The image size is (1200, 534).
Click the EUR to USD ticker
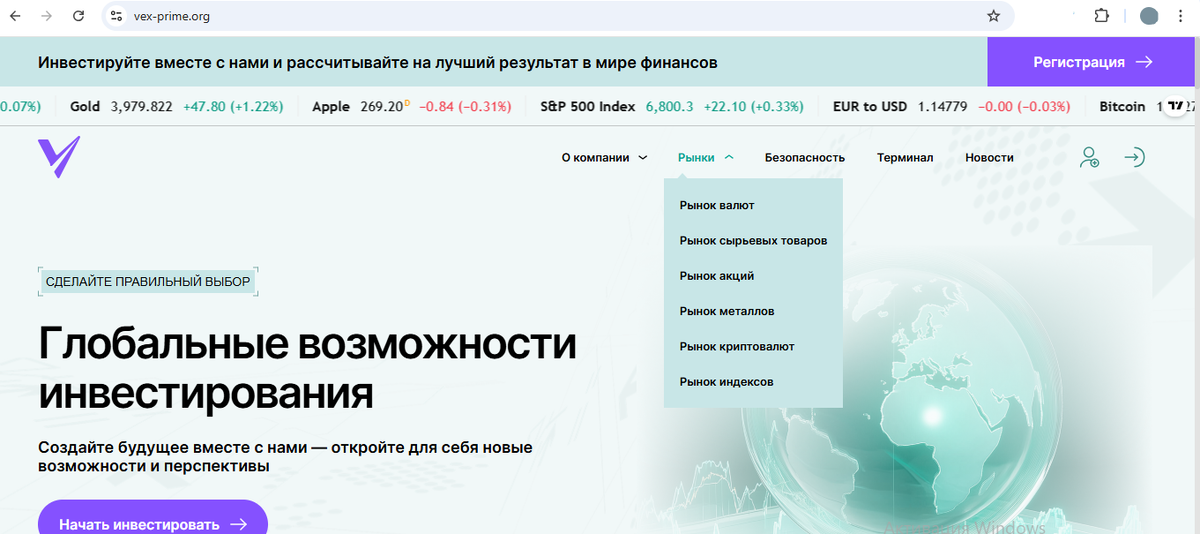[952, 106]
